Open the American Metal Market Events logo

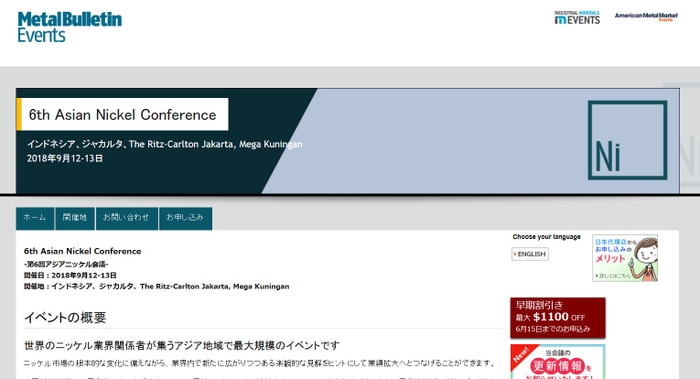click(646, 17)
